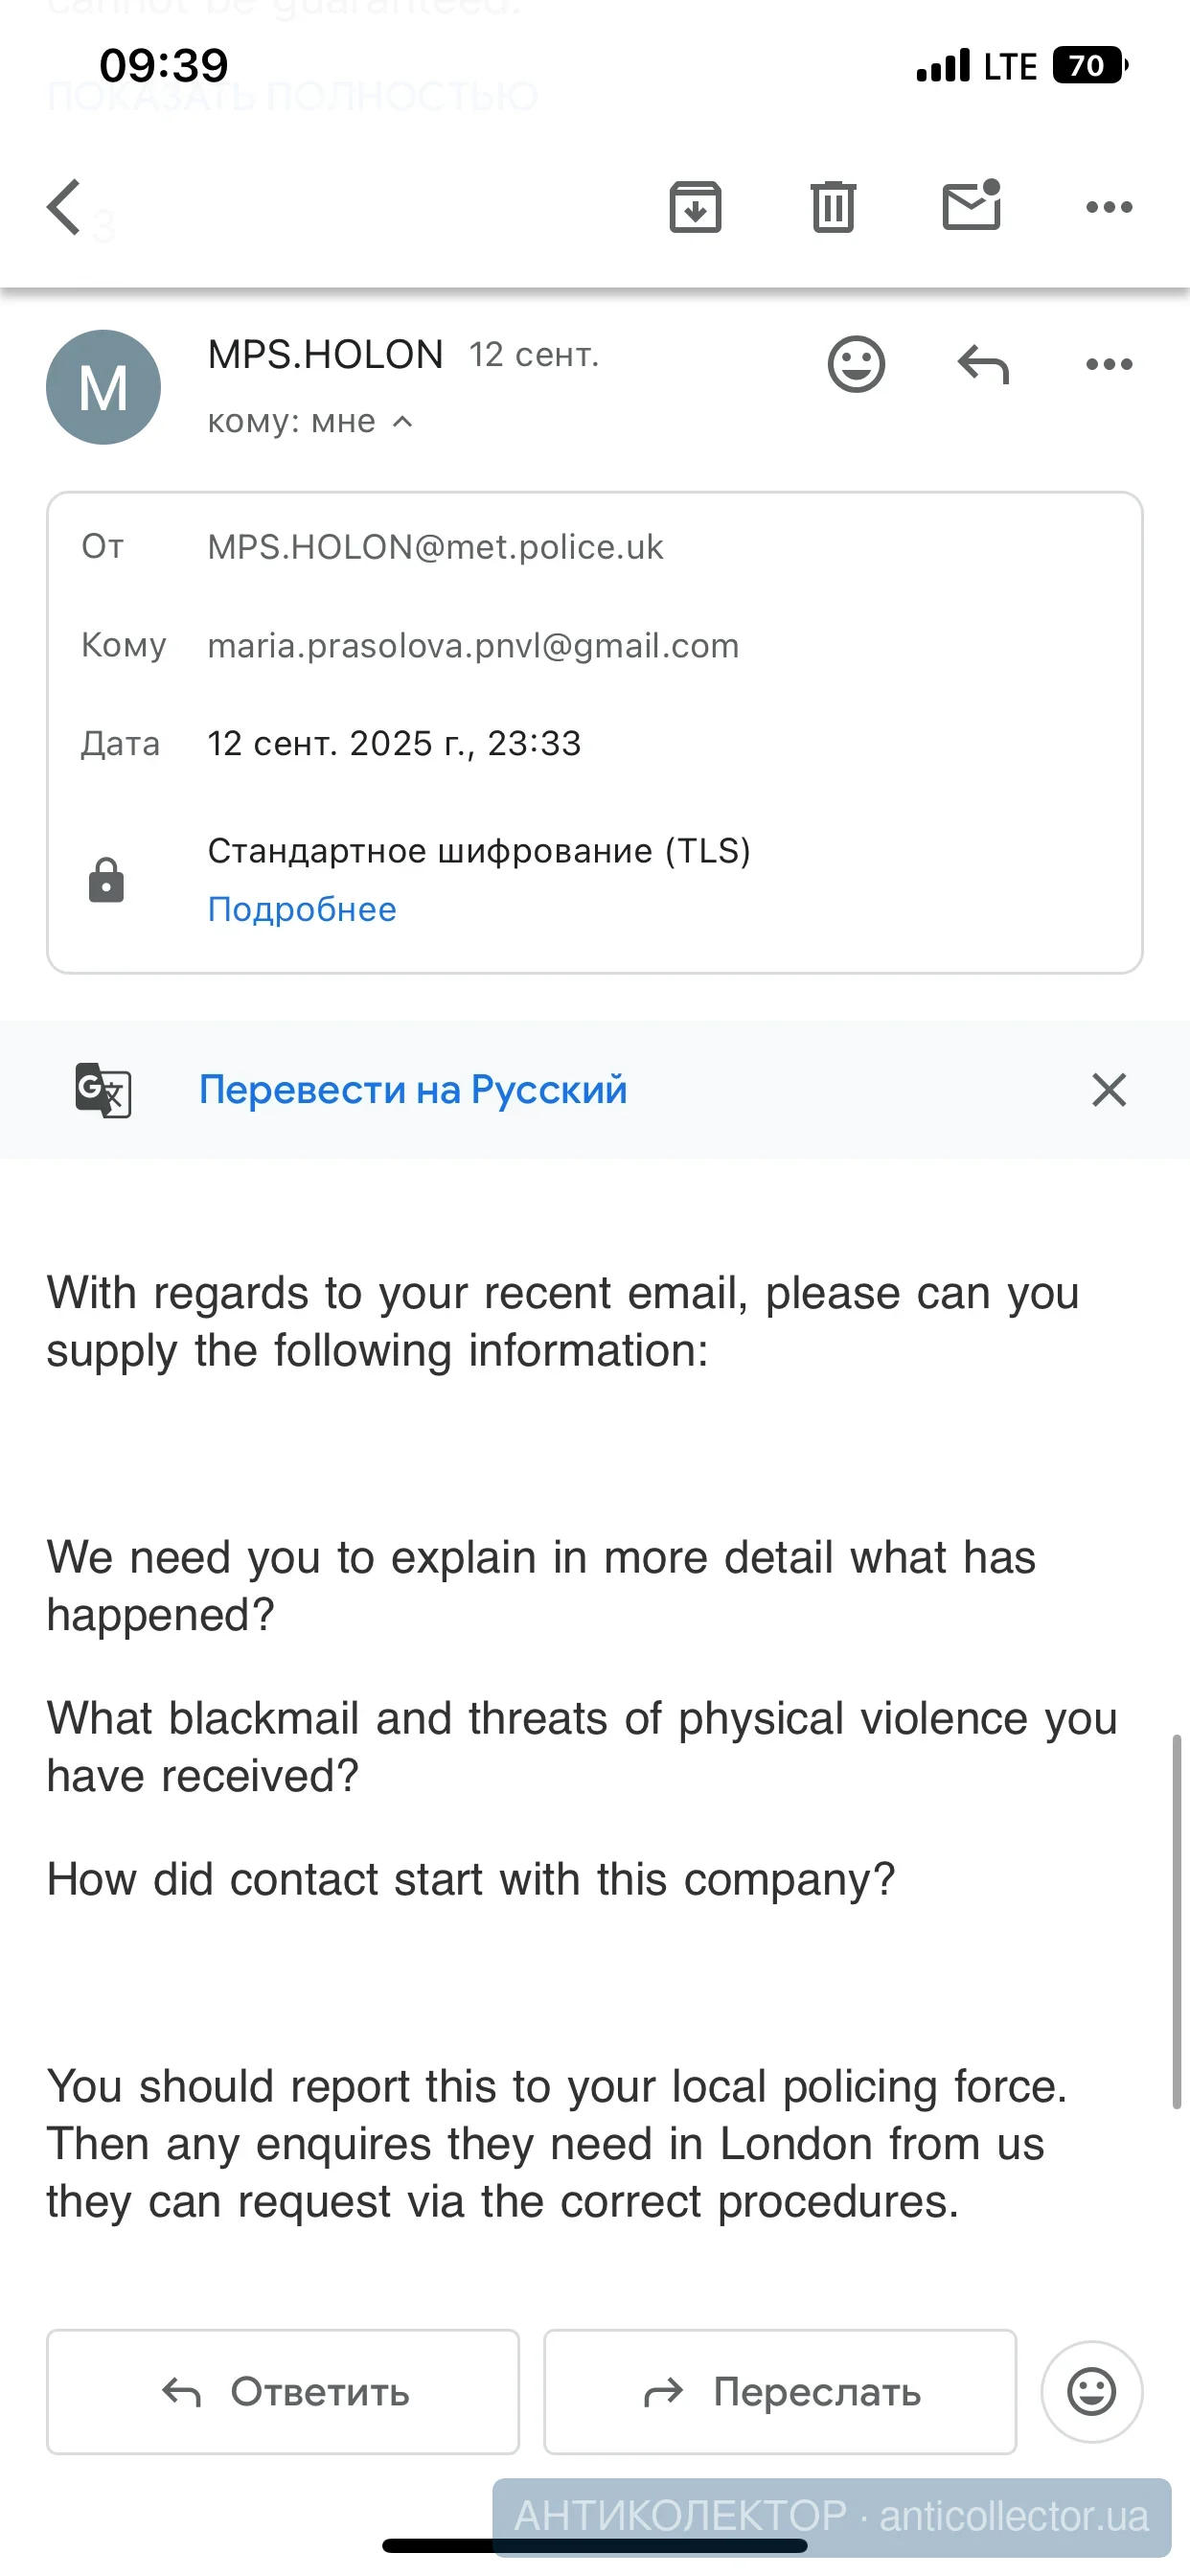Dismiss the translation banner with X

click(1109, 1089)
